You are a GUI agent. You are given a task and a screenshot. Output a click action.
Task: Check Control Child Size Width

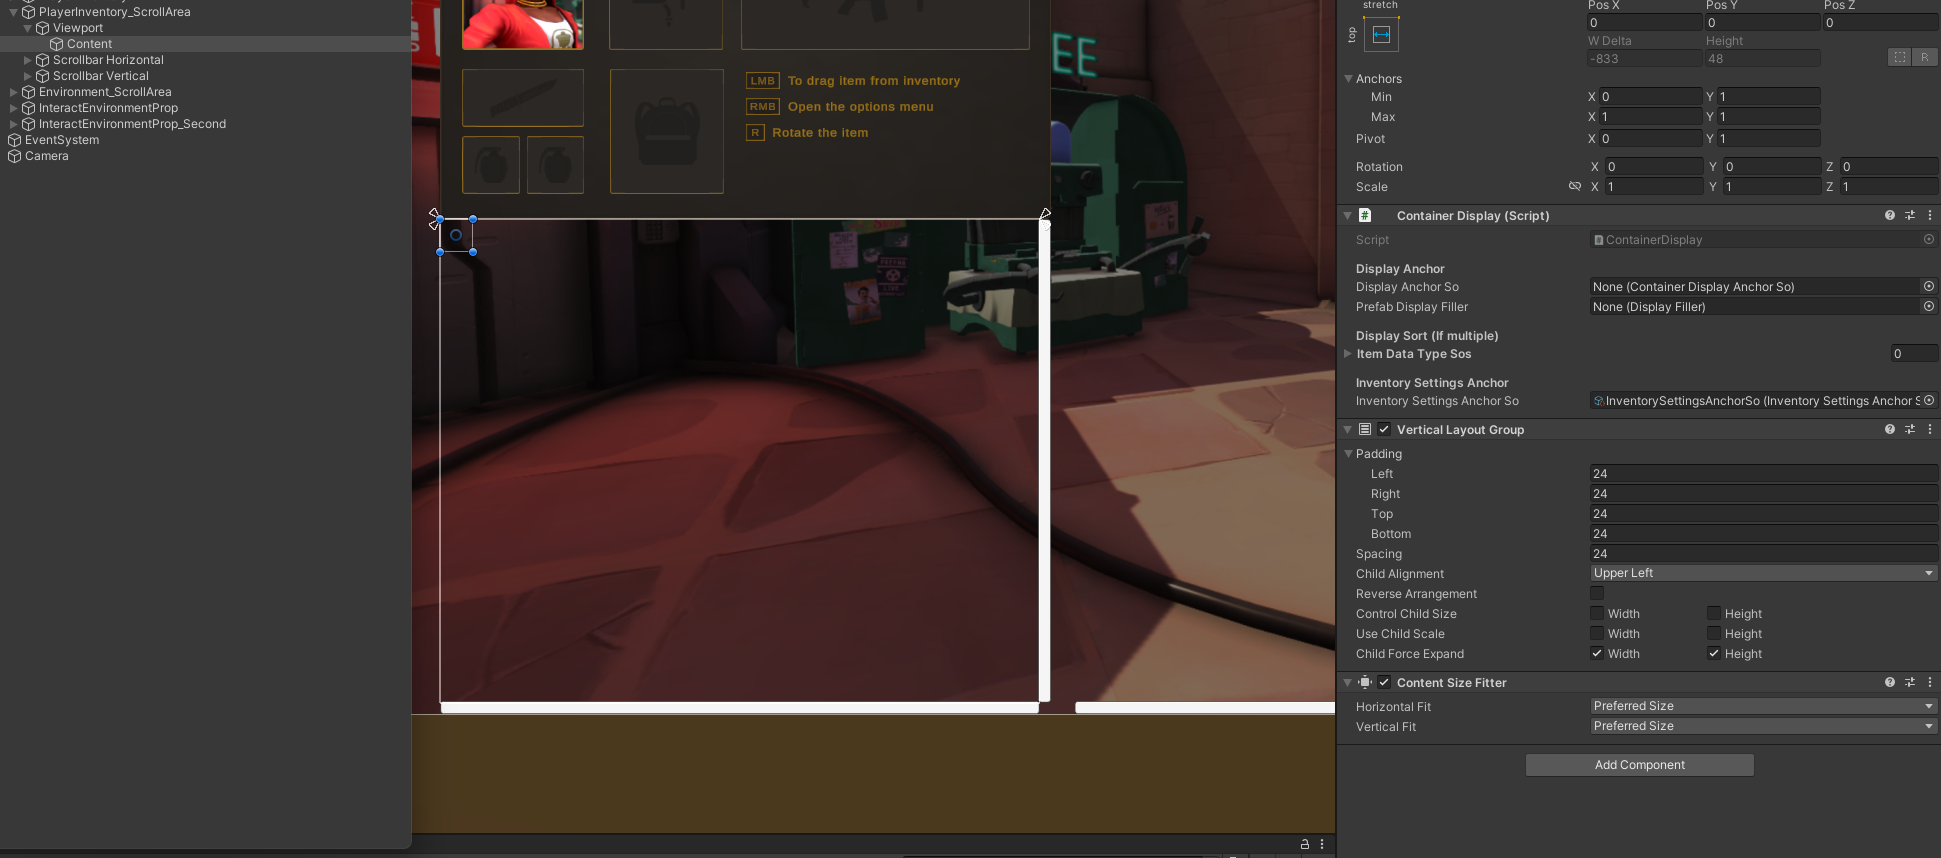coord(1597,614)
